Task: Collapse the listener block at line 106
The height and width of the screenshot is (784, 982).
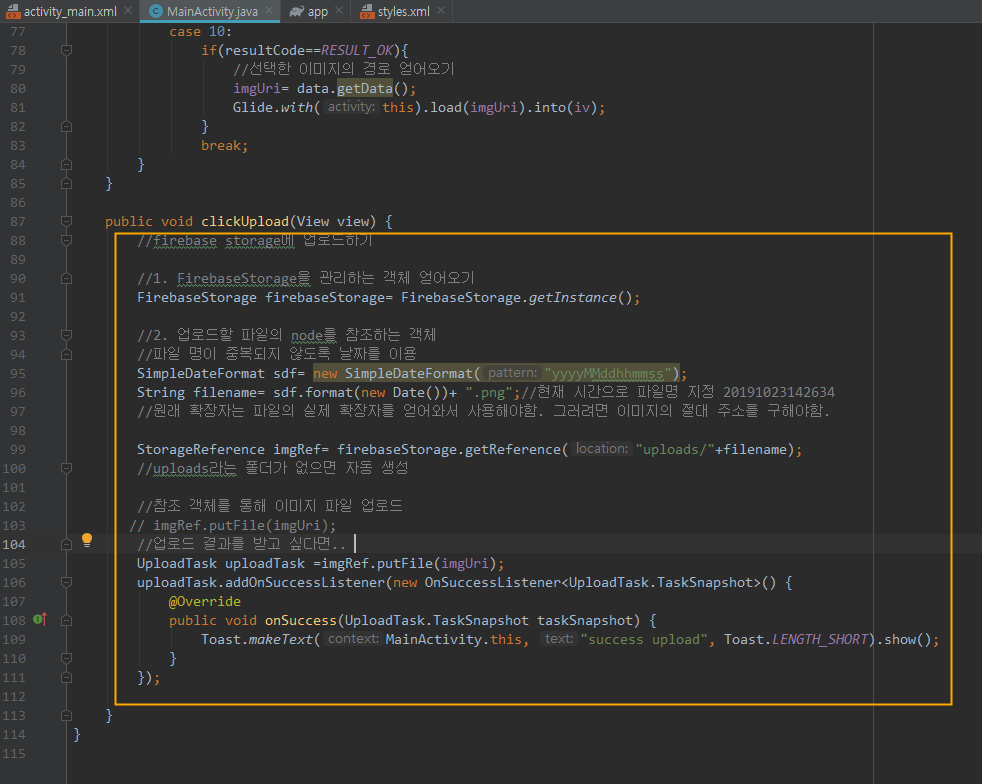Action: [66, 582]
